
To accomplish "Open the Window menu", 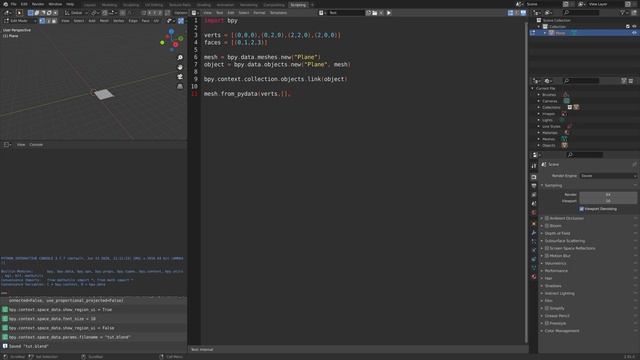I will click(x=55, y=4).
